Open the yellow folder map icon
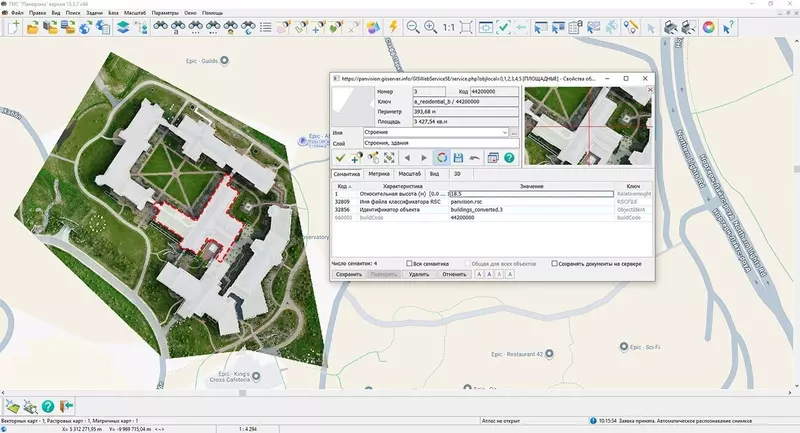The height and width of the screenshot is (433, 800). click(x=33, y=28)
